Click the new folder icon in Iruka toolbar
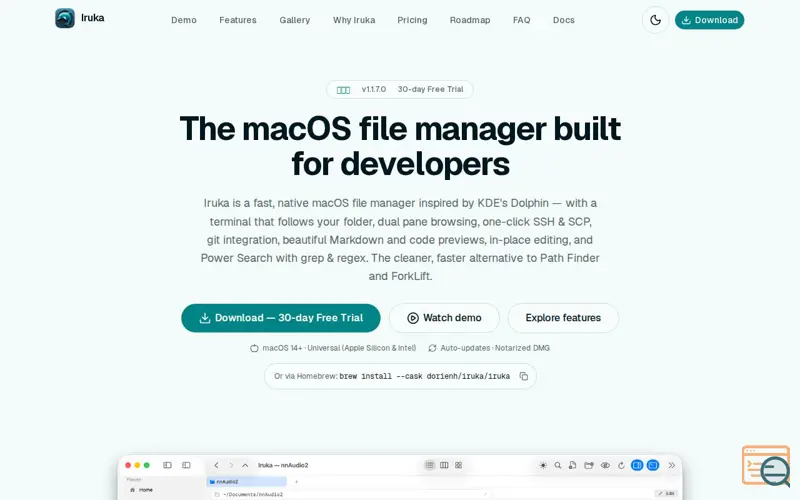 coord(589,465)
